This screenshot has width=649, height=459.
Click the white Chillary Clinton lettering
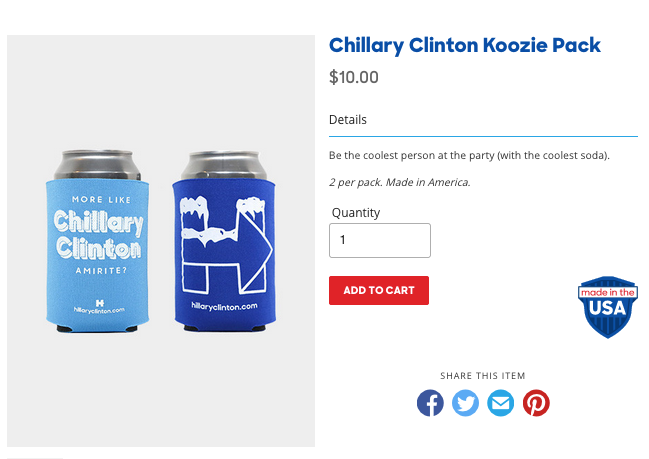99,235
